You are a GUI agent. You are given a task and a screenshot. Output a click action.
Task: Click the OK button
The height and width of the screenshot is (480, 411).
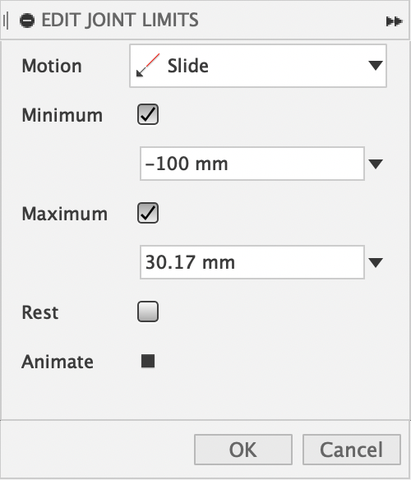(x=243, y=449)
